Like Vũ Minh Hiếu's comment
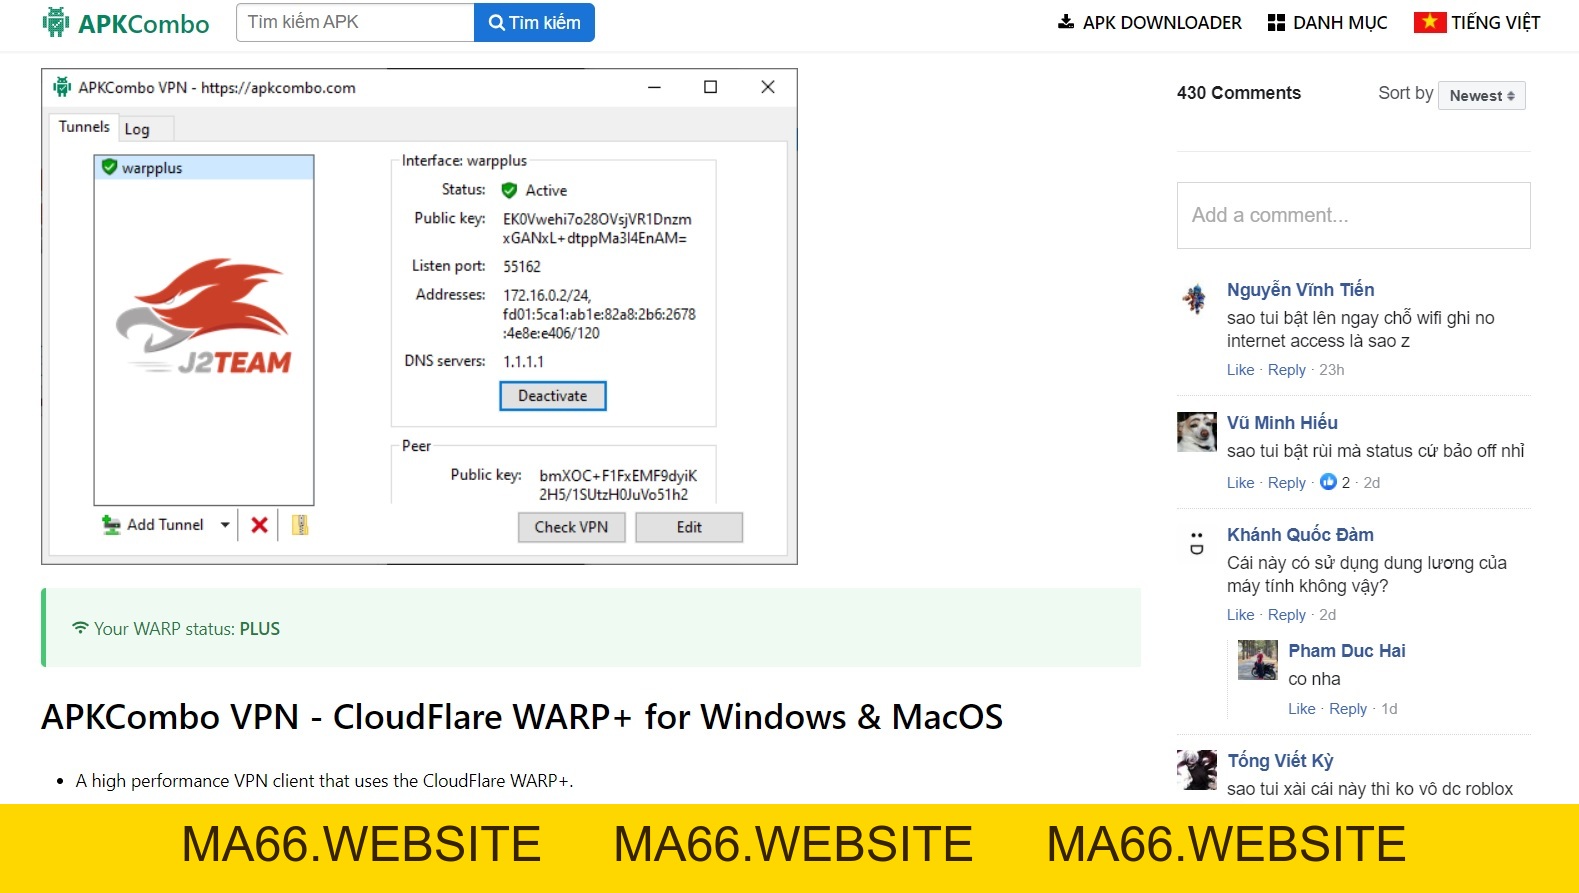This screenshot has height=893, width=1579. click(1240, 483)
